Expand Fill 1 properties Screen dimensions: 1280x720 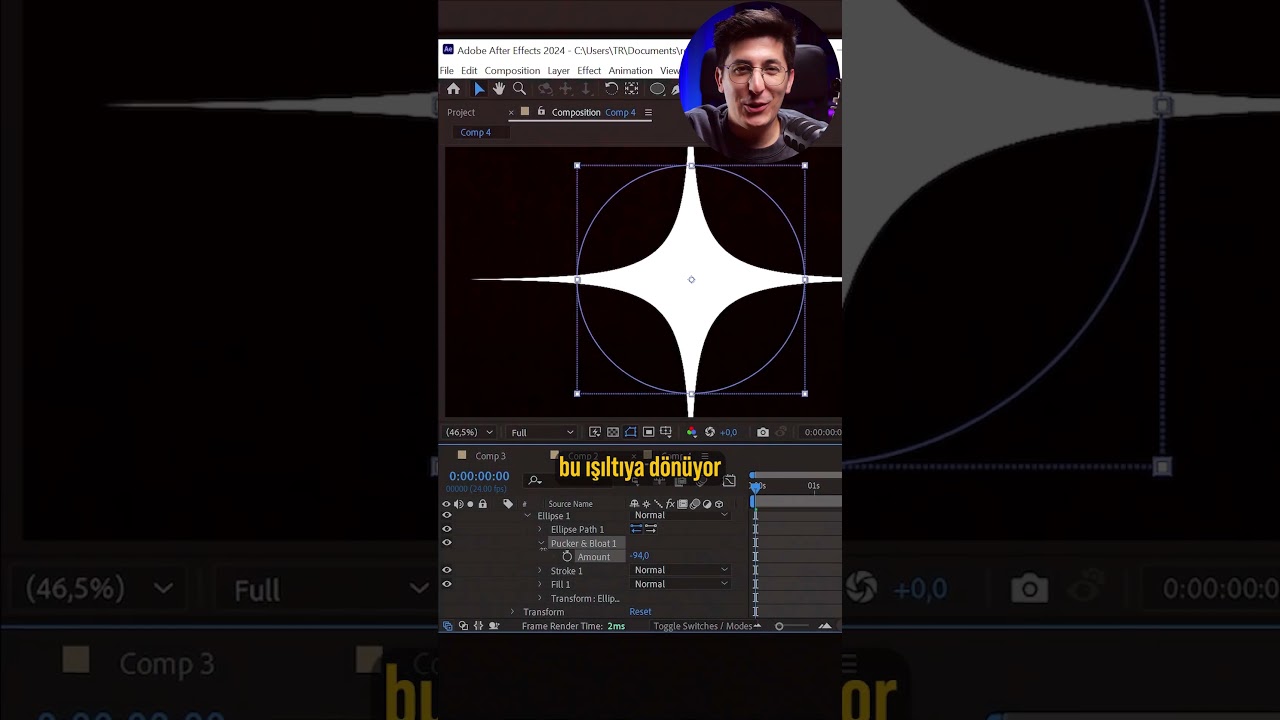(x=540, y=584)
